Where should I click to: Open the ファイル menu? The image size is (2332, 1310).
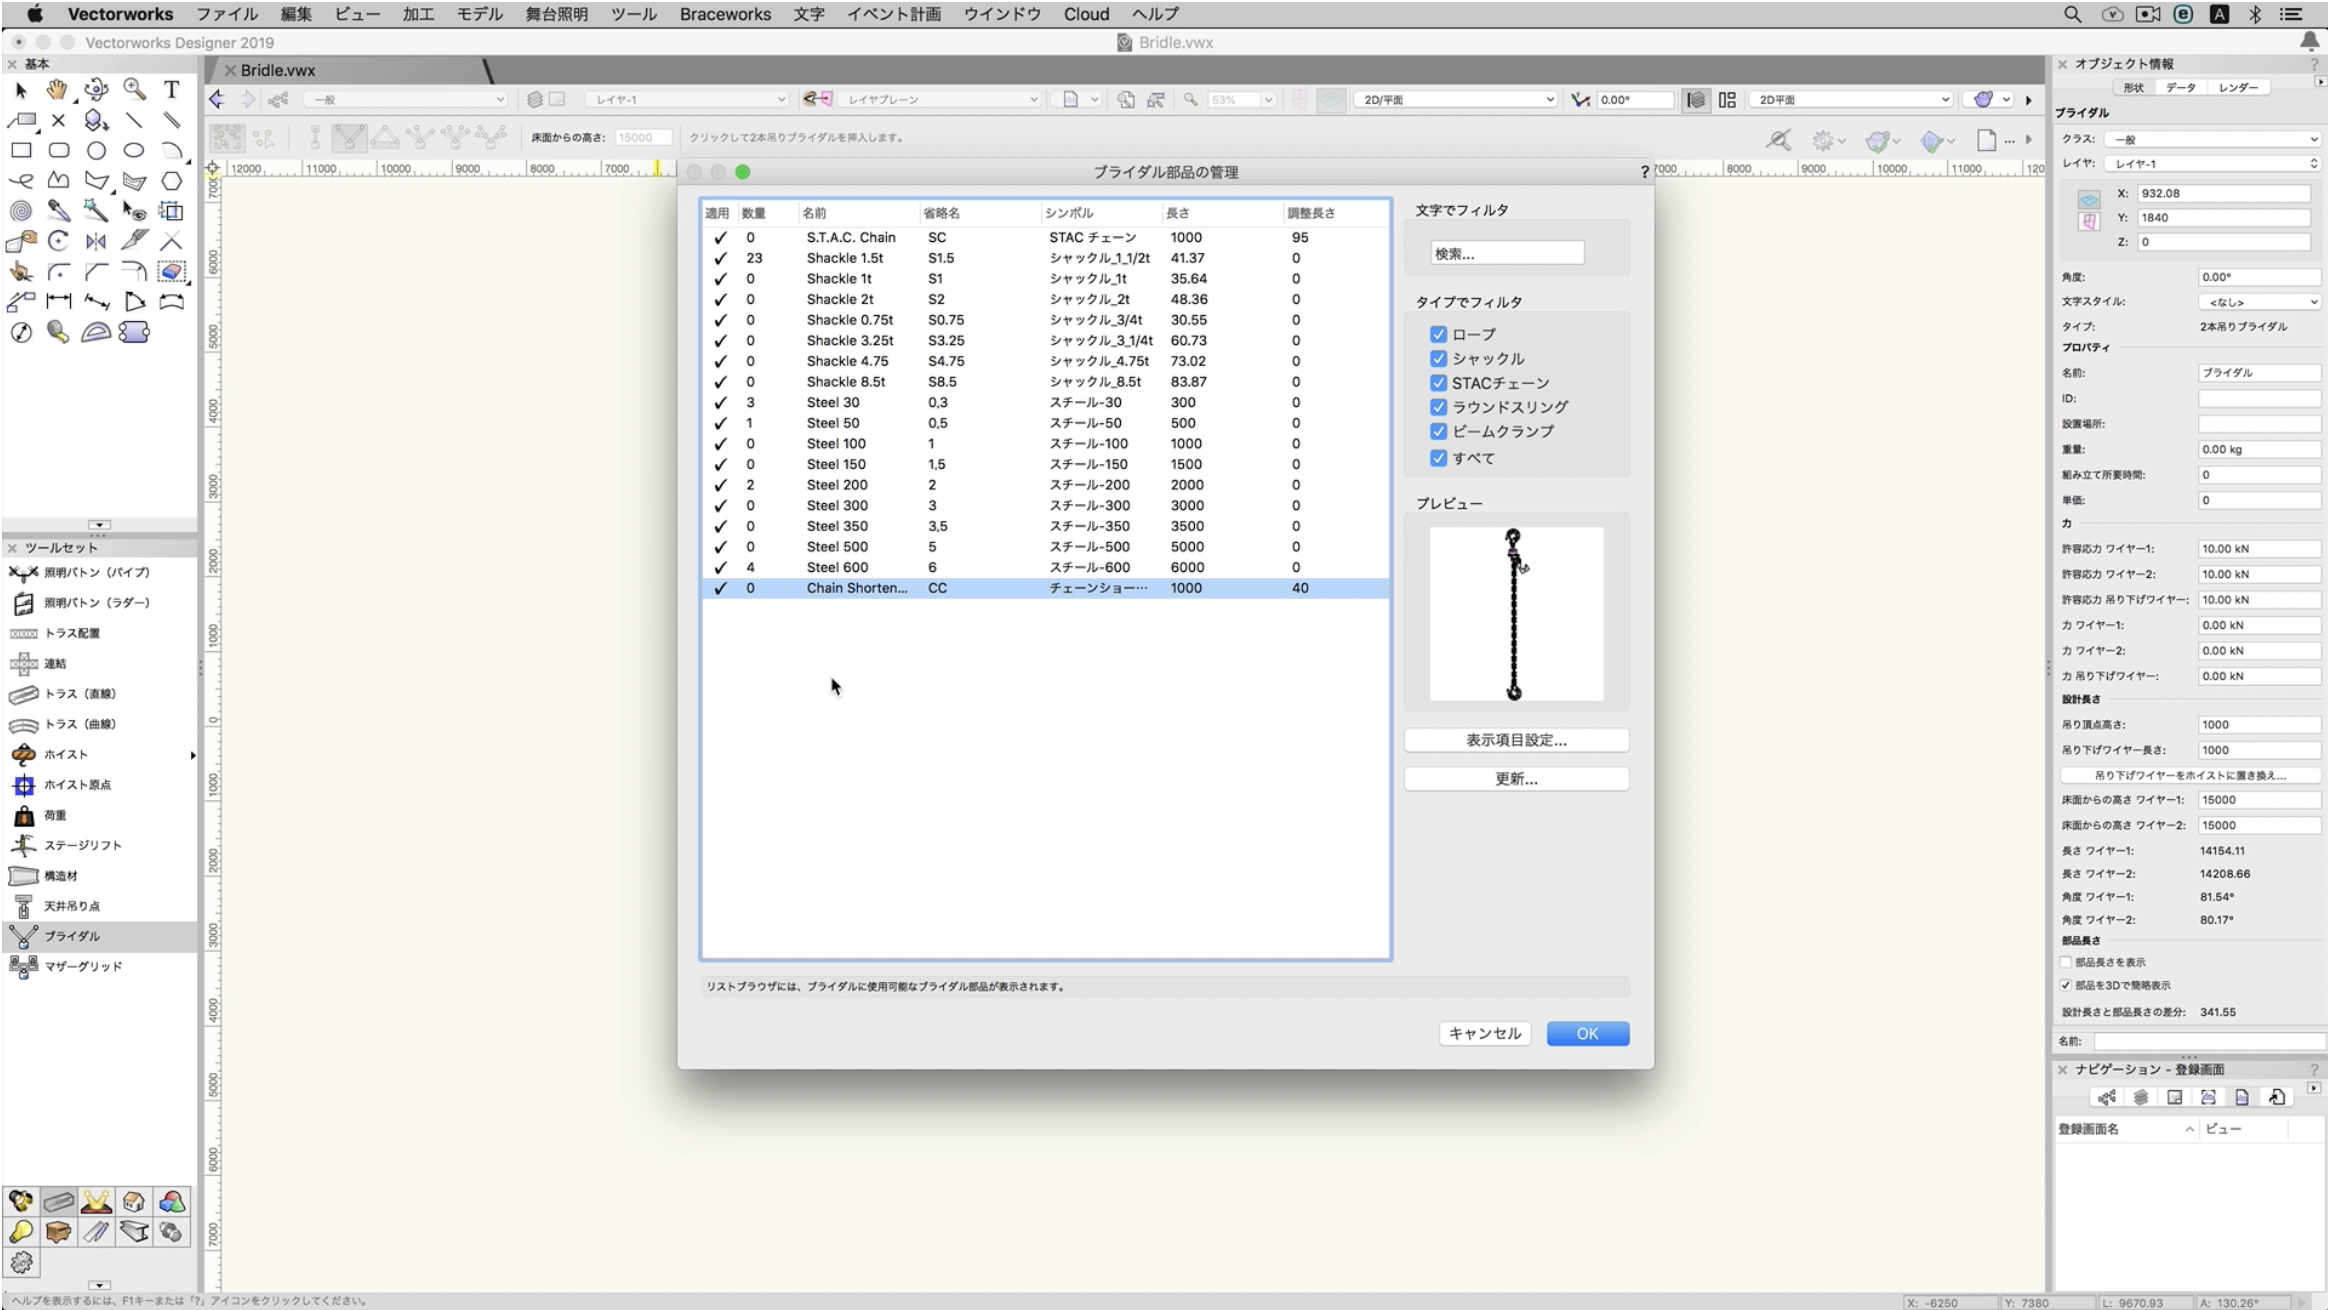pyautogui.click(x=226, y=14)
